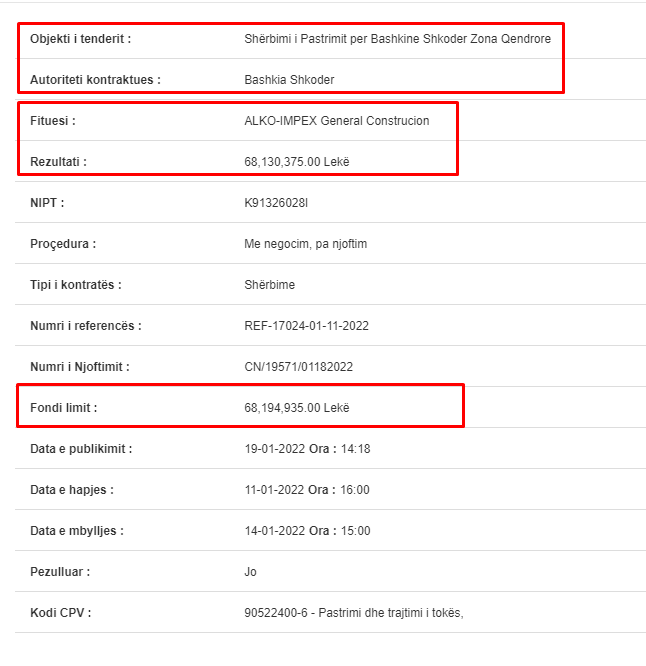The width and height of the screenshot is (646, 666).
Task: Click the 'Pezulluar' value 'Jo'
Action: pyautogui.click(x=250, y=572)
